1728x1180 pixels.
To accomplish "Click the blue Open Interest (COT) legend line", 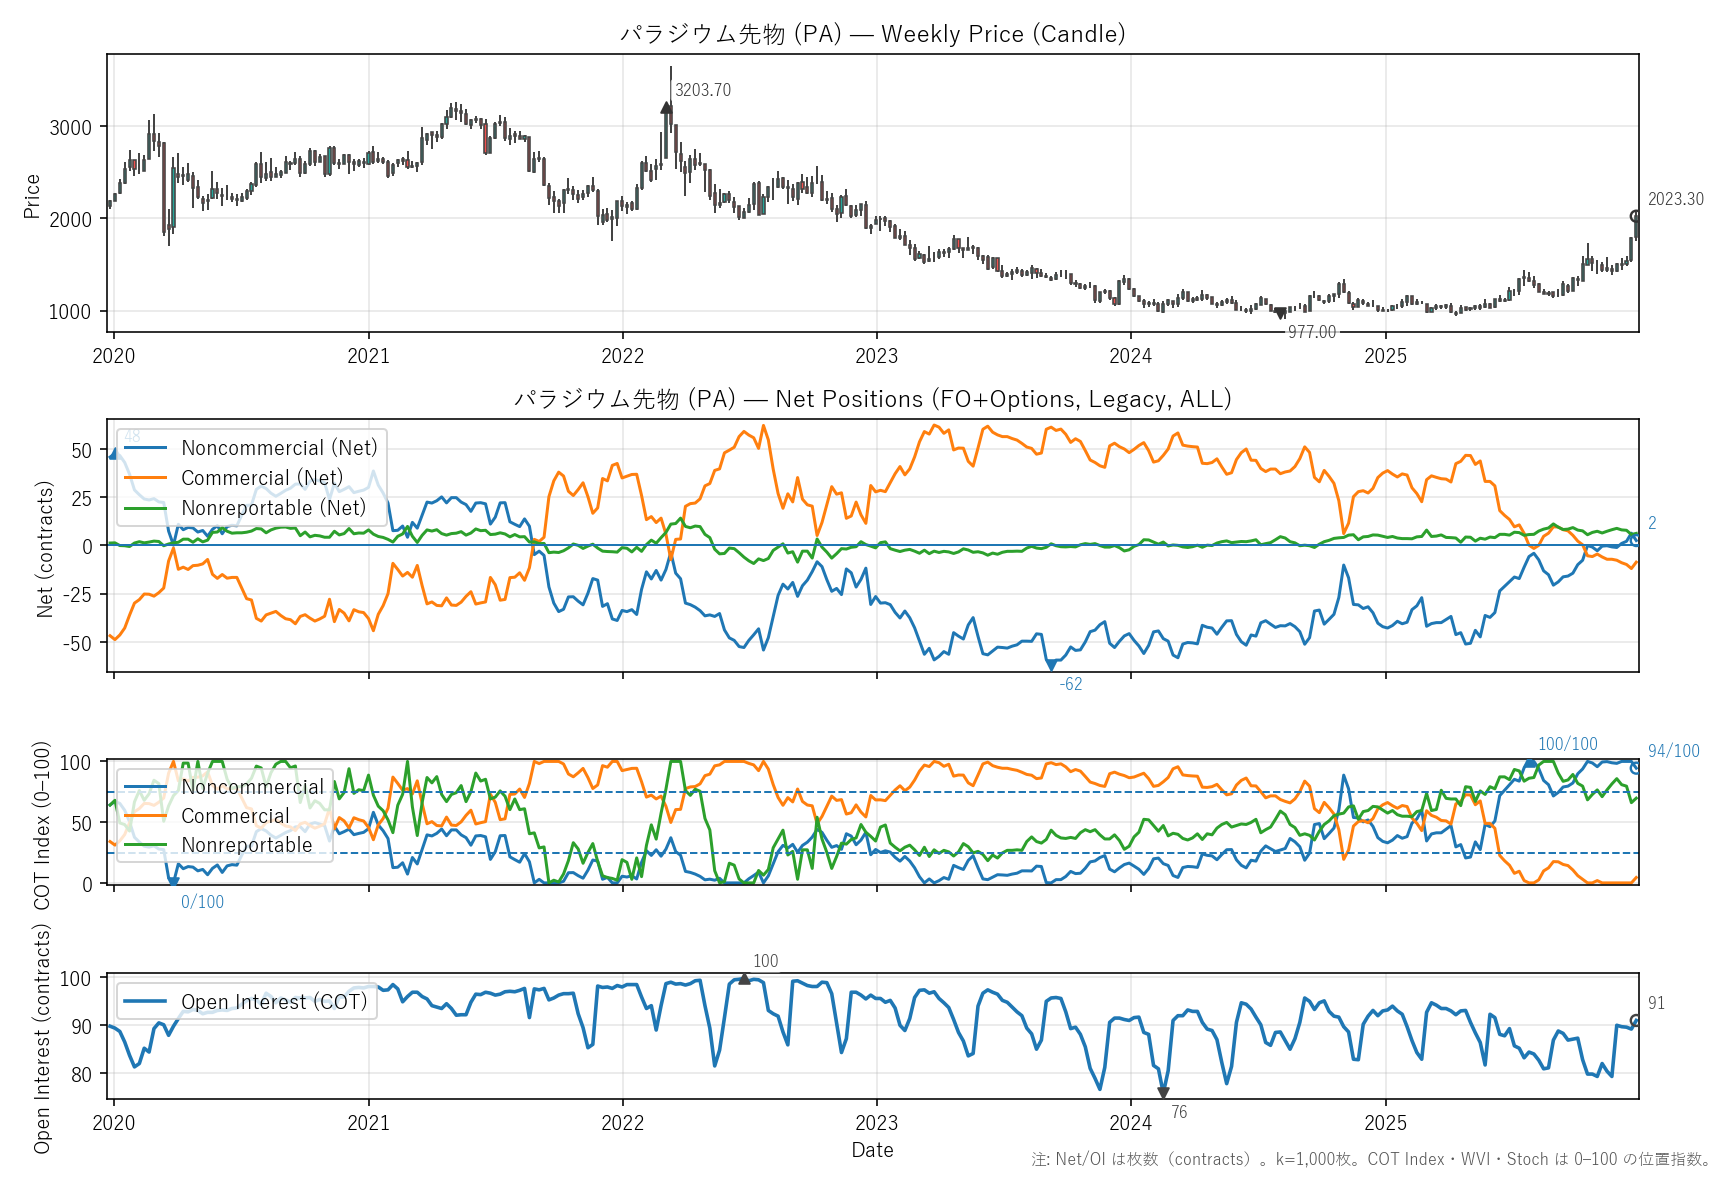I will click(x=145, y=1002).
